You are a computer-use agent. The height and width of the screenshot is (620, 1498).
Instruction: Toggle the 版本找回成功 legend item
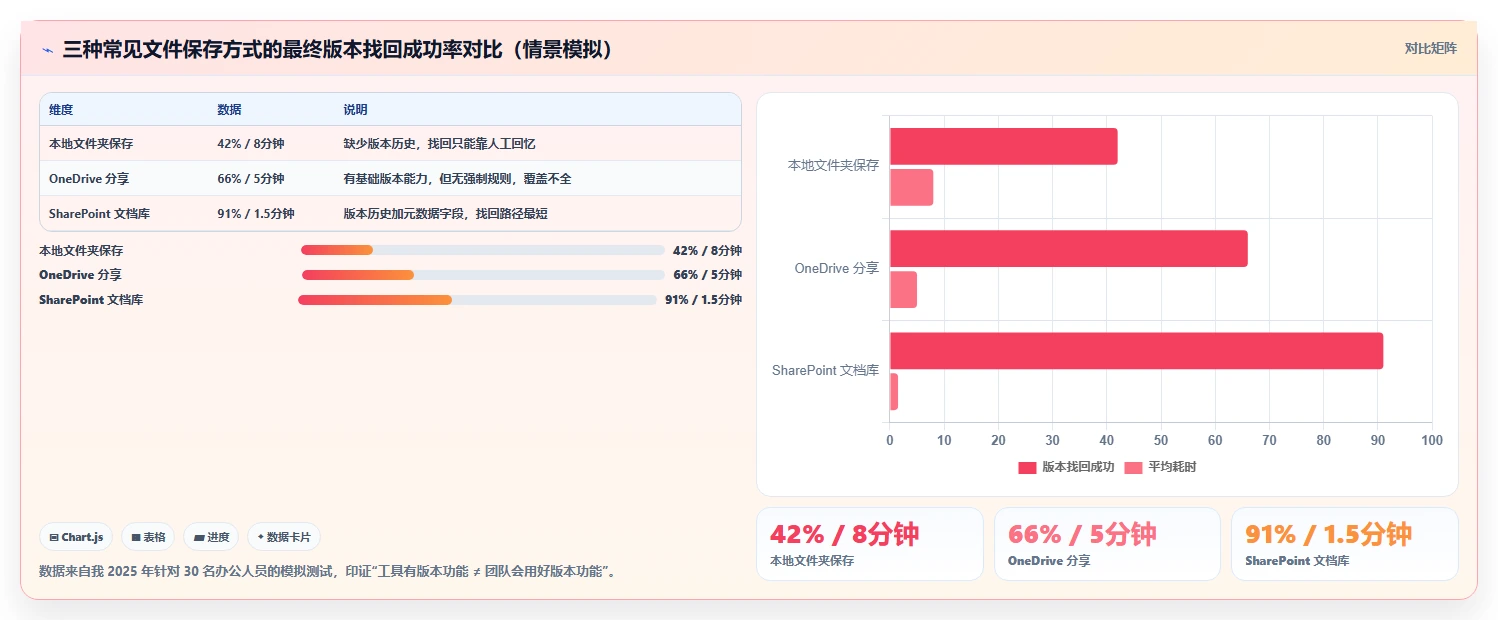(1066, 467)
